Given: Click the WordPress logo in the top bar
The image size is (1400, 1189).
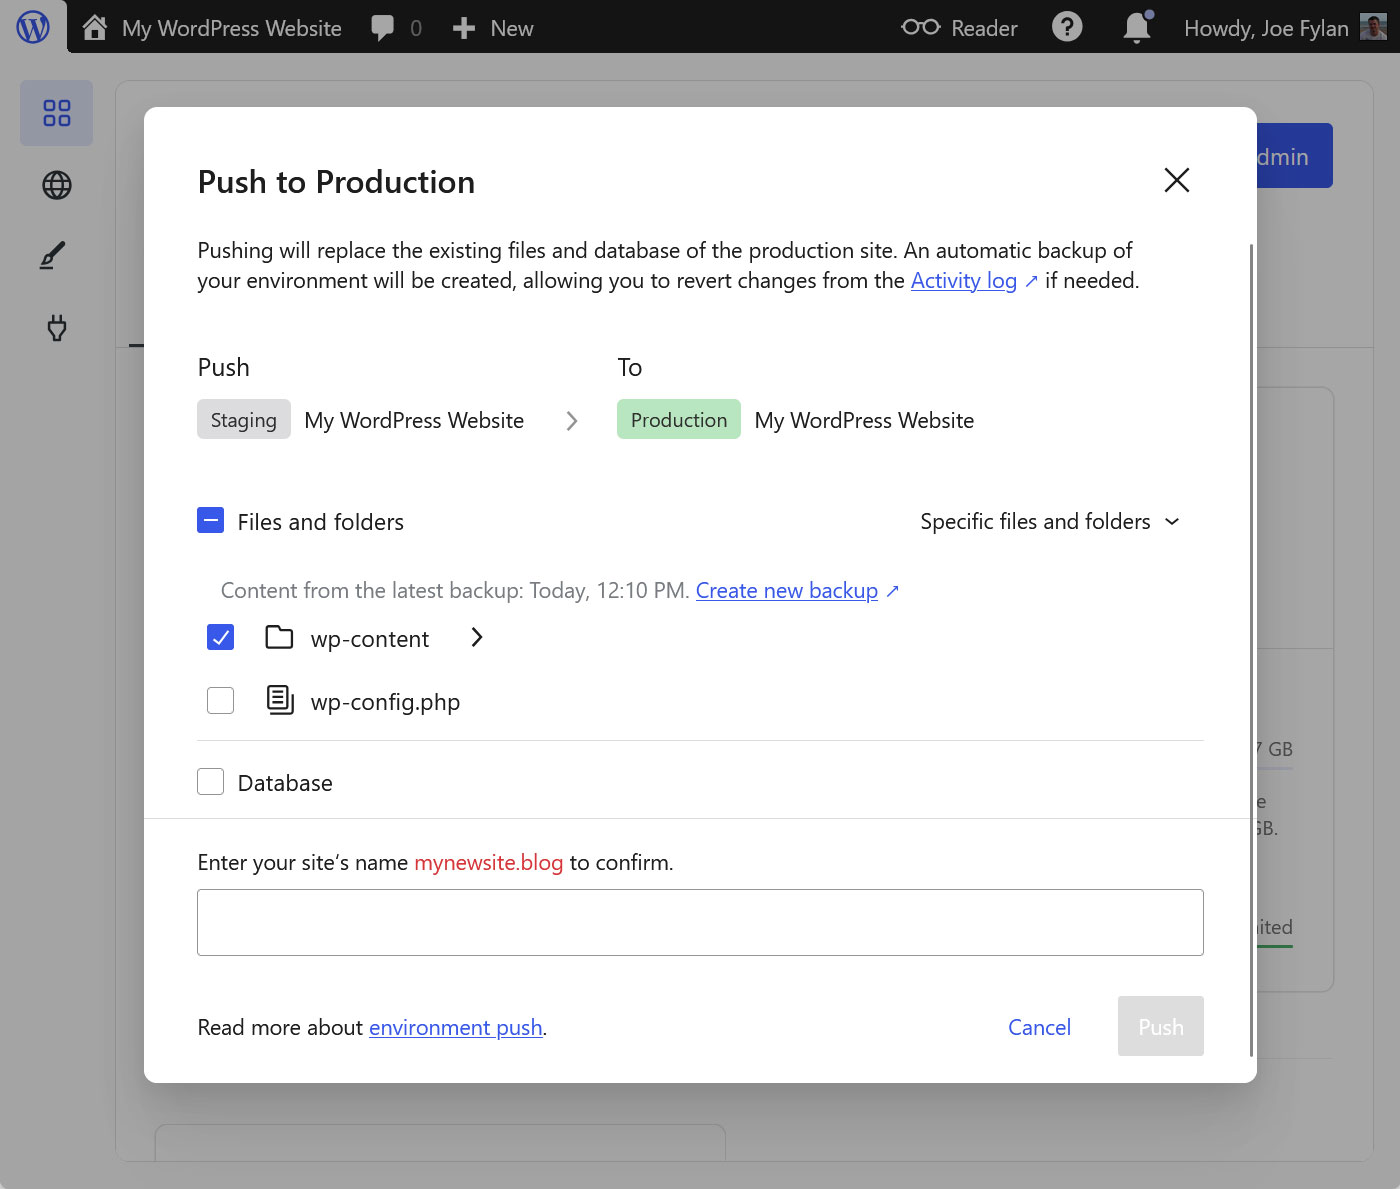Looking at the screenshot, I should point(33,27).
